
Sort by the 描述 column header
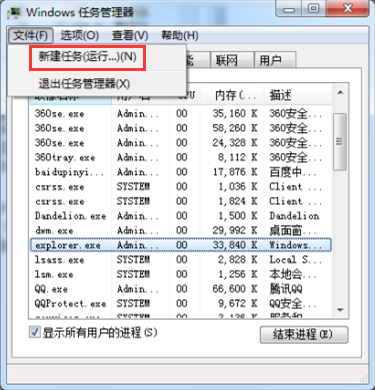tap(297, 95)
